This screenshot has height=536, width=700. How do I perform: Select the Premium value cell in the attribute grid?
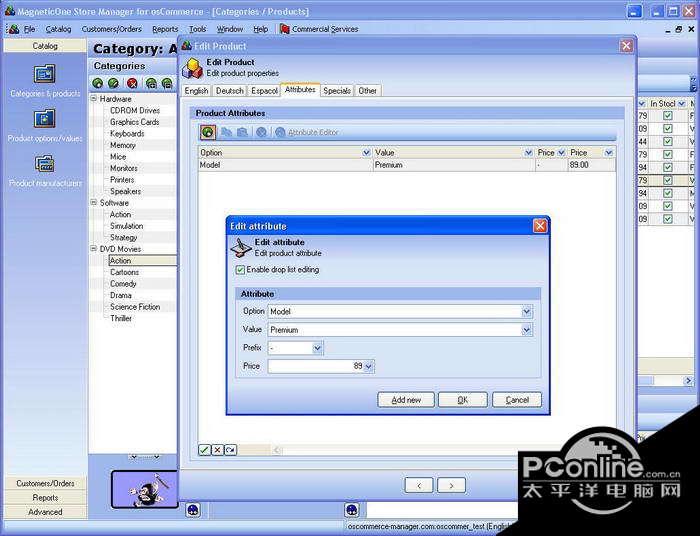[x=454, y=165]
